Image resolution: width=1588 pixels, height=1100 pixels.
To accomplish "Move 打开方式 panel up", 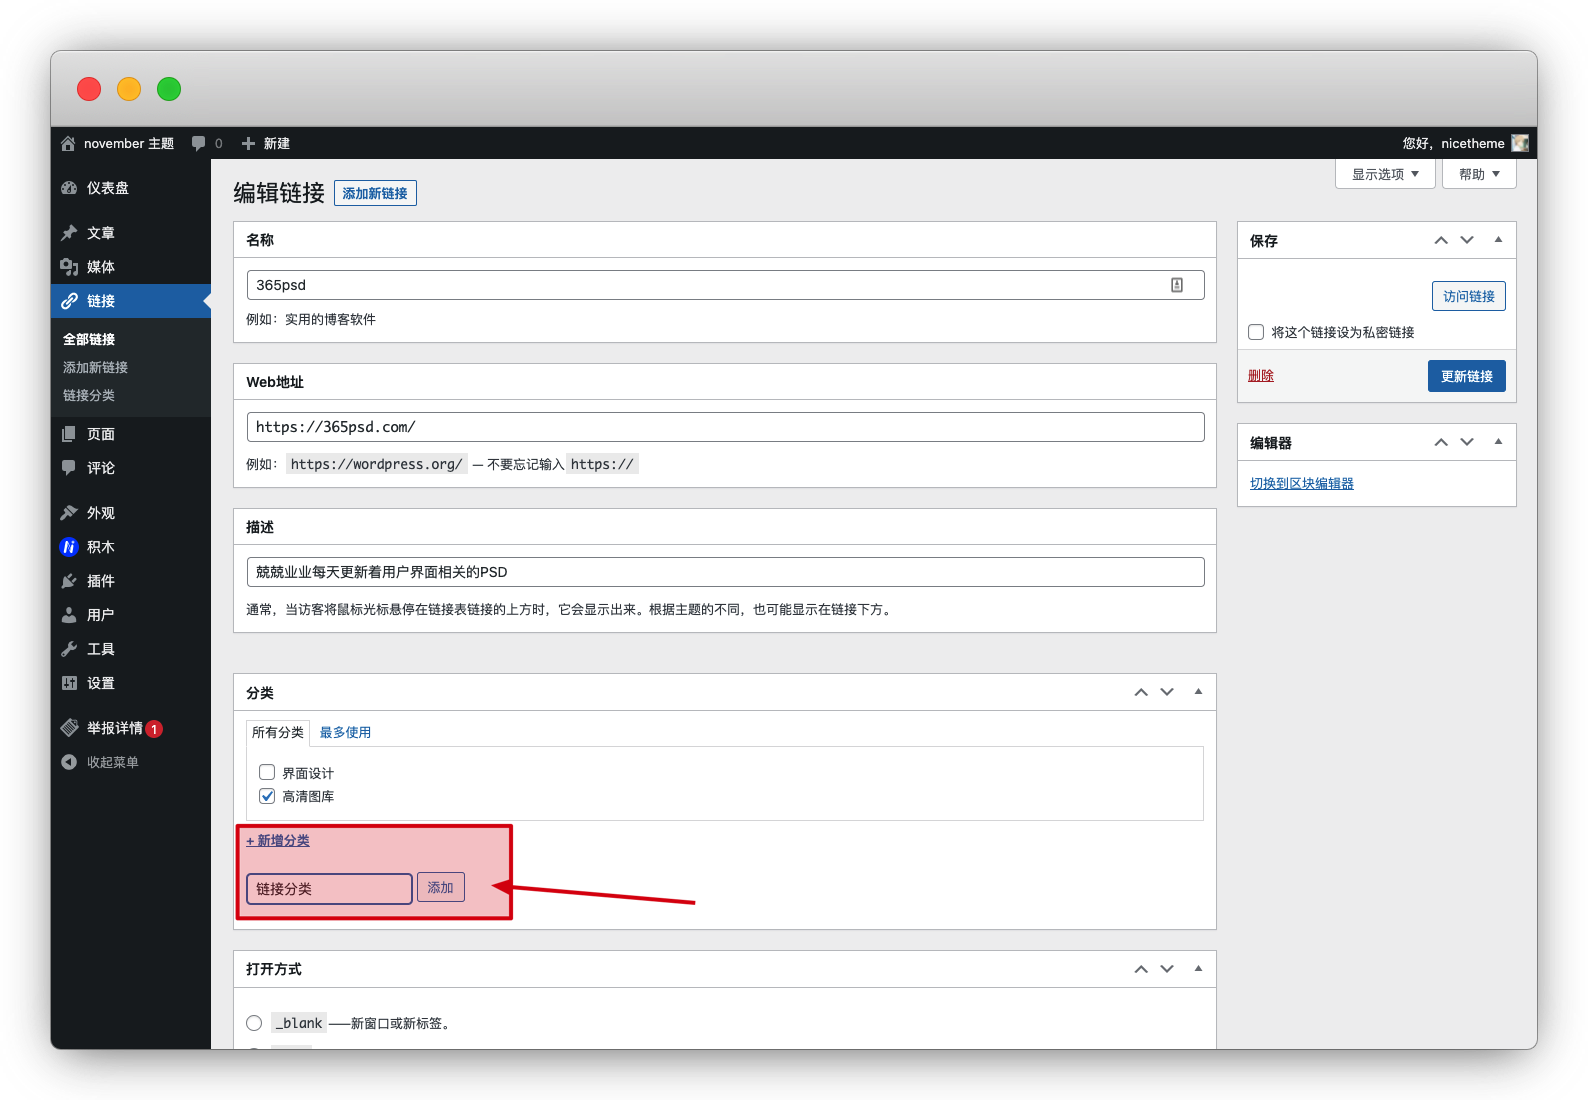I will click(x=1141, y=969).
